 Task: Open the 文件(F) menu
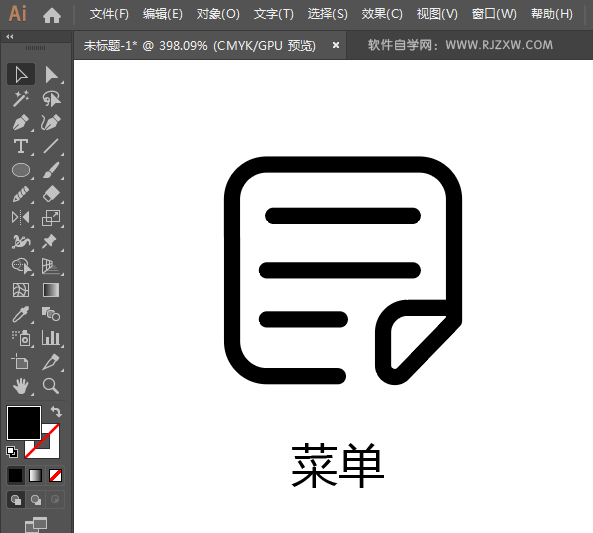pyautogui.click(x=109, y=14)
